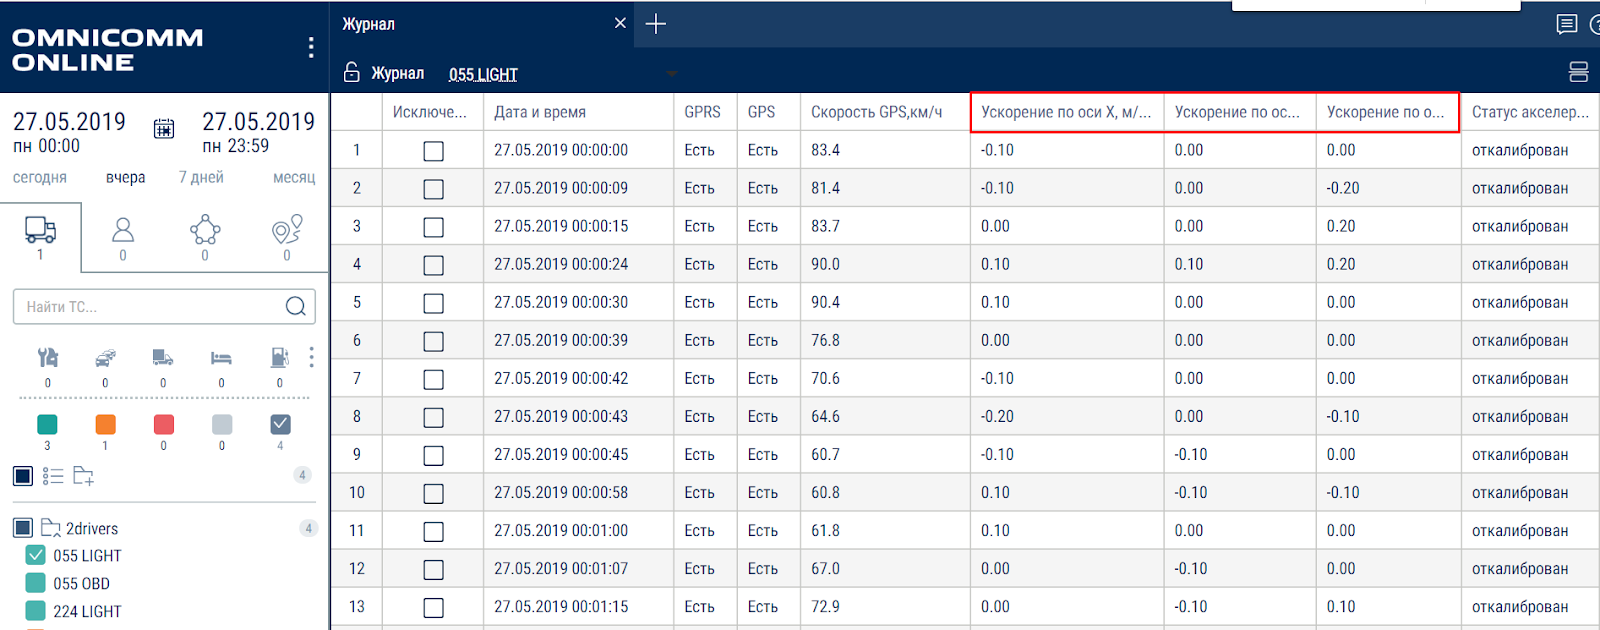Select the red status color filter
This screenshot has width=1600, height=630.
pos(164,424)
